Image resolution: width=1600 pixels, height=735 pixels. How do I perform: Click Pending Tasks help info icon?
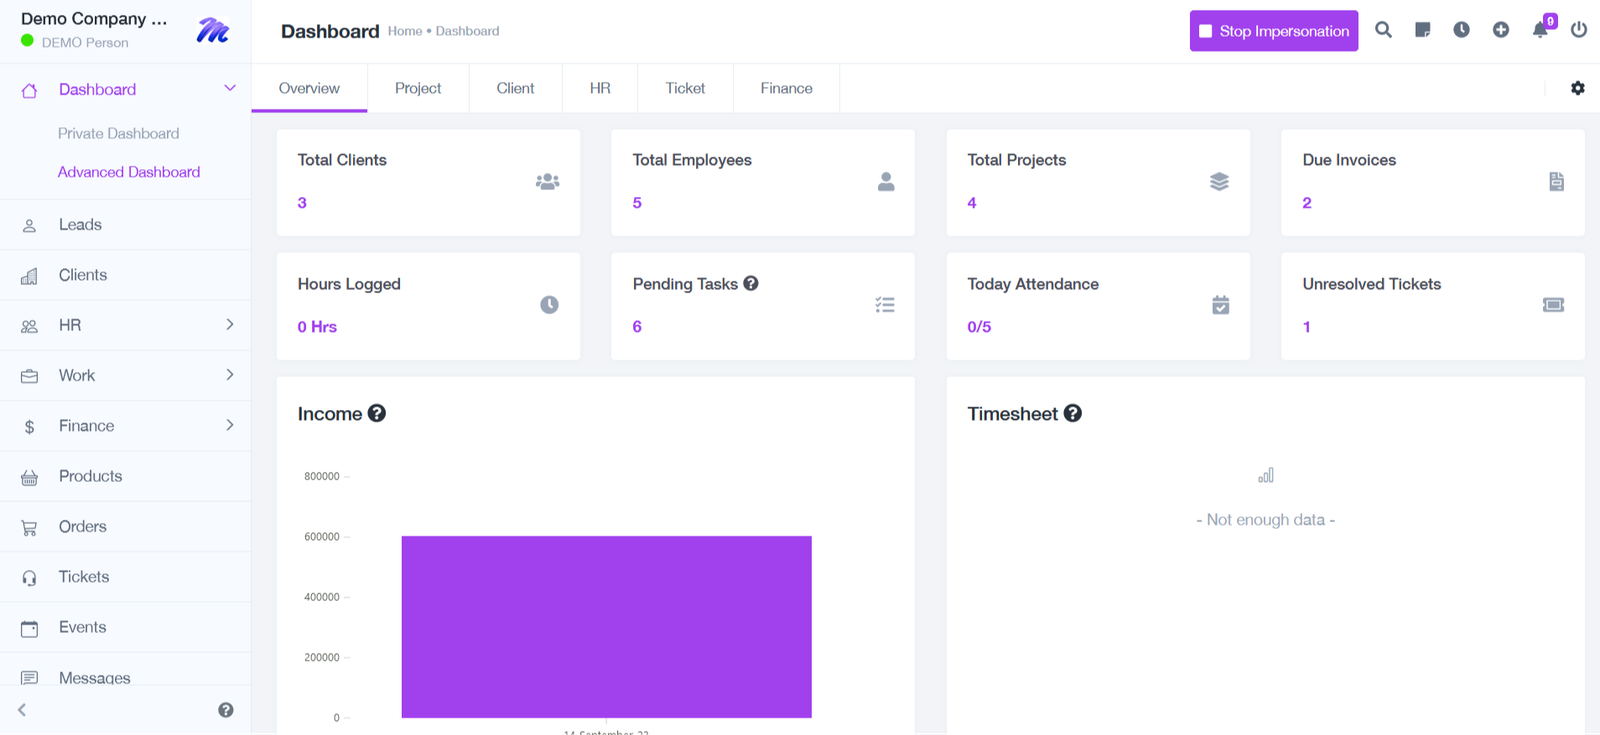(x=751, y=284)
